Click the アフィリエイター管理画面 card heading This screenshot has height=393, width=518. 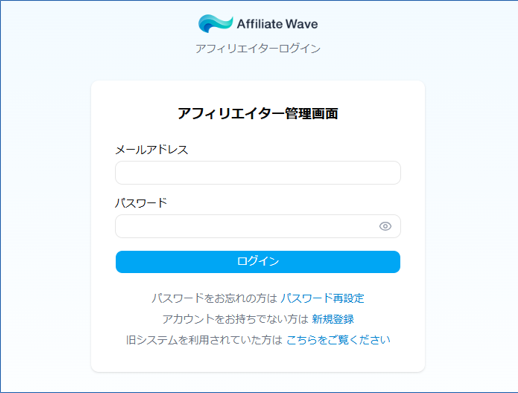(258, 113)
